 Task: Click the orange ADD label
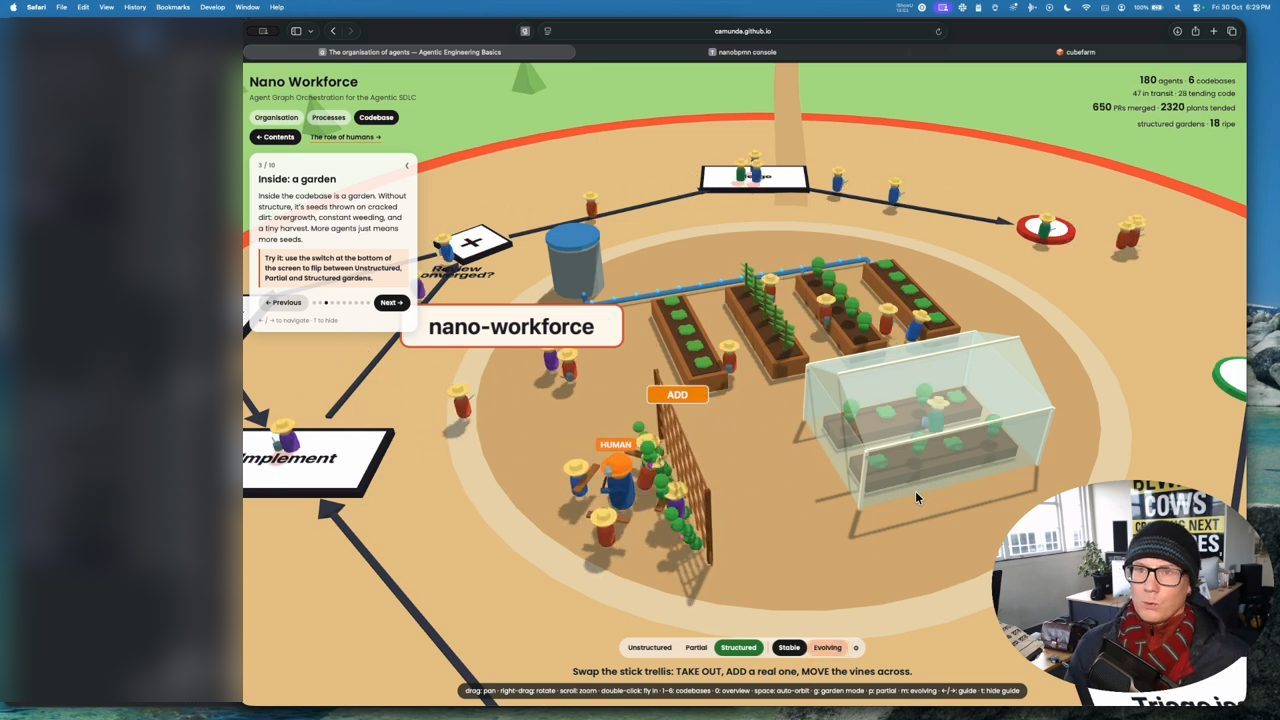677,395
